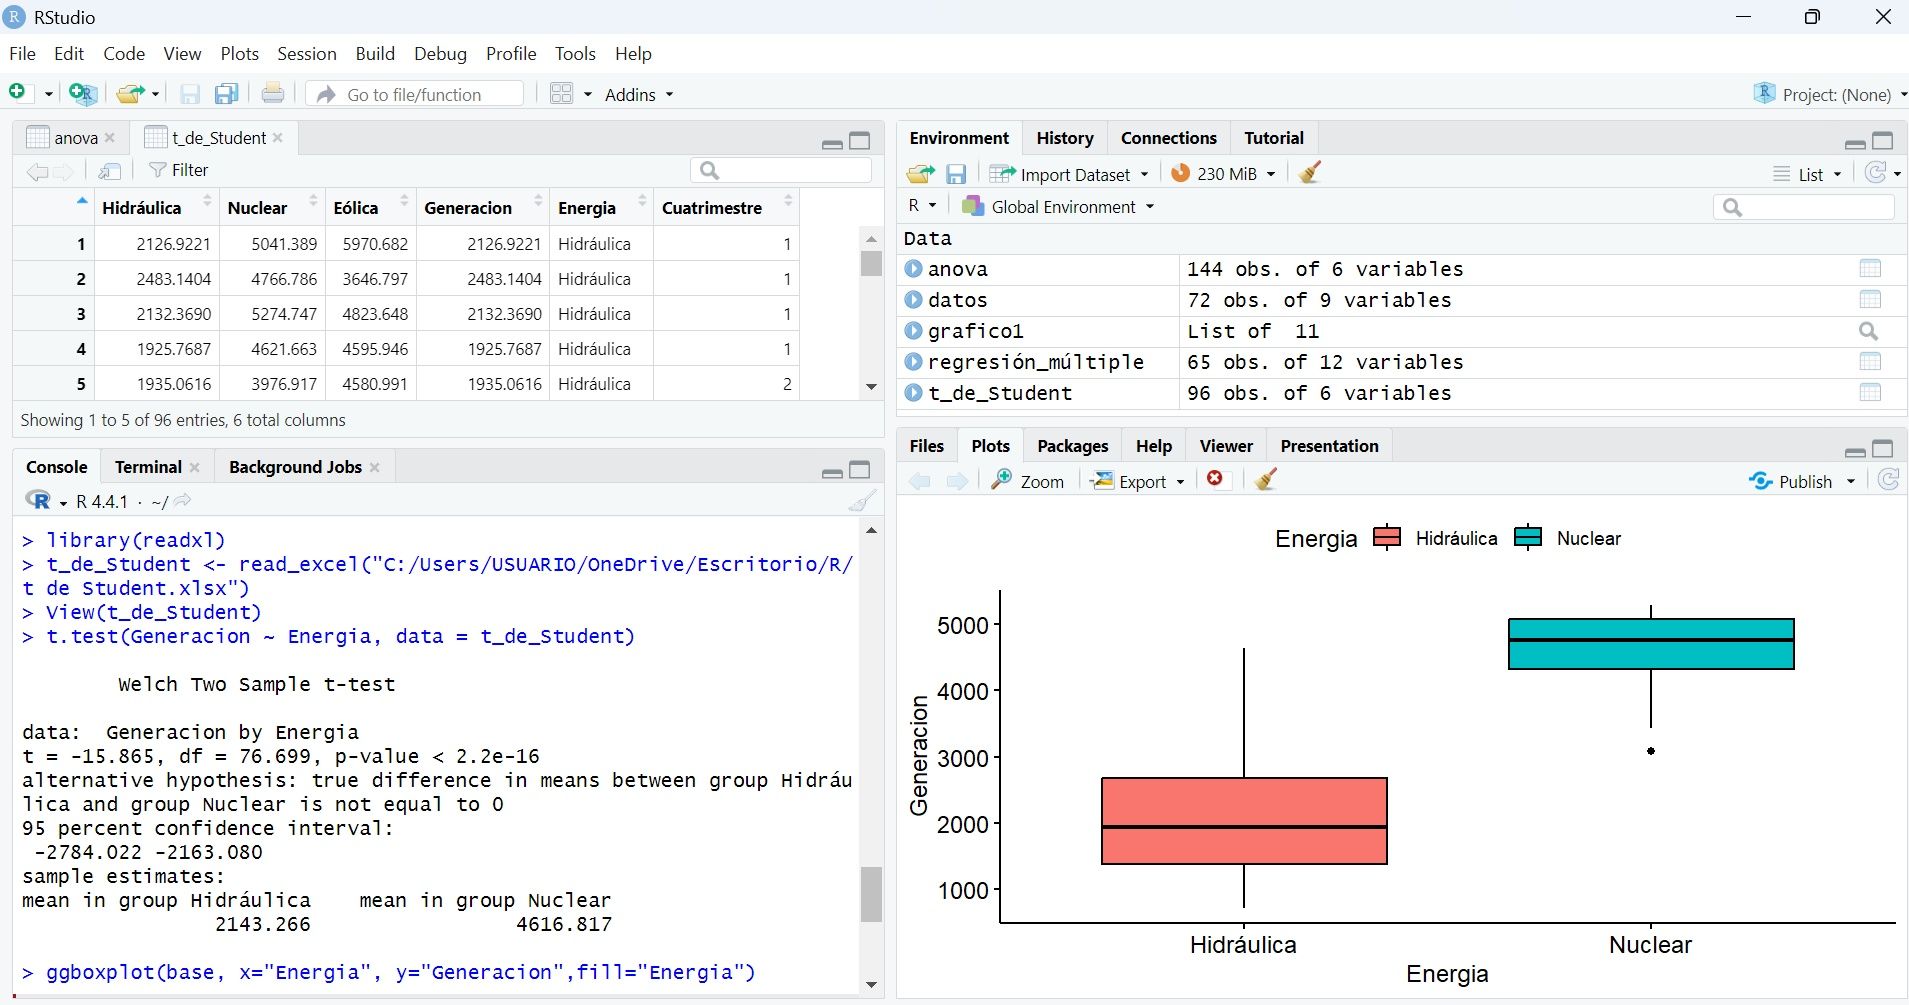Screen dimensions: 1909x1005
Task: Show data viewer in new window icon
Action: (110, 171)
